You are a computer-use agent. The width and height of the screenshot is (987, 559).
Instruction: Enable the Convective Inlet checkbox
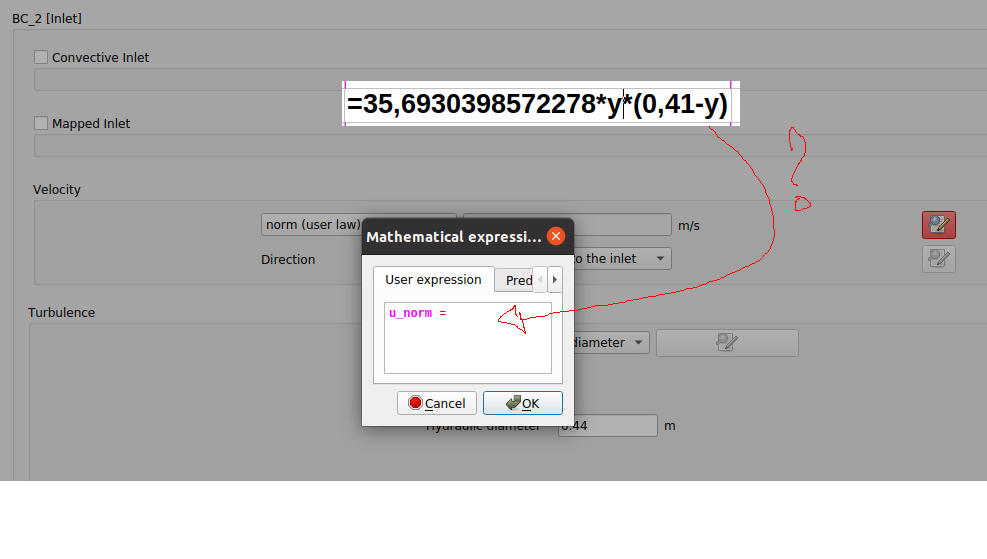coord(41,58)
